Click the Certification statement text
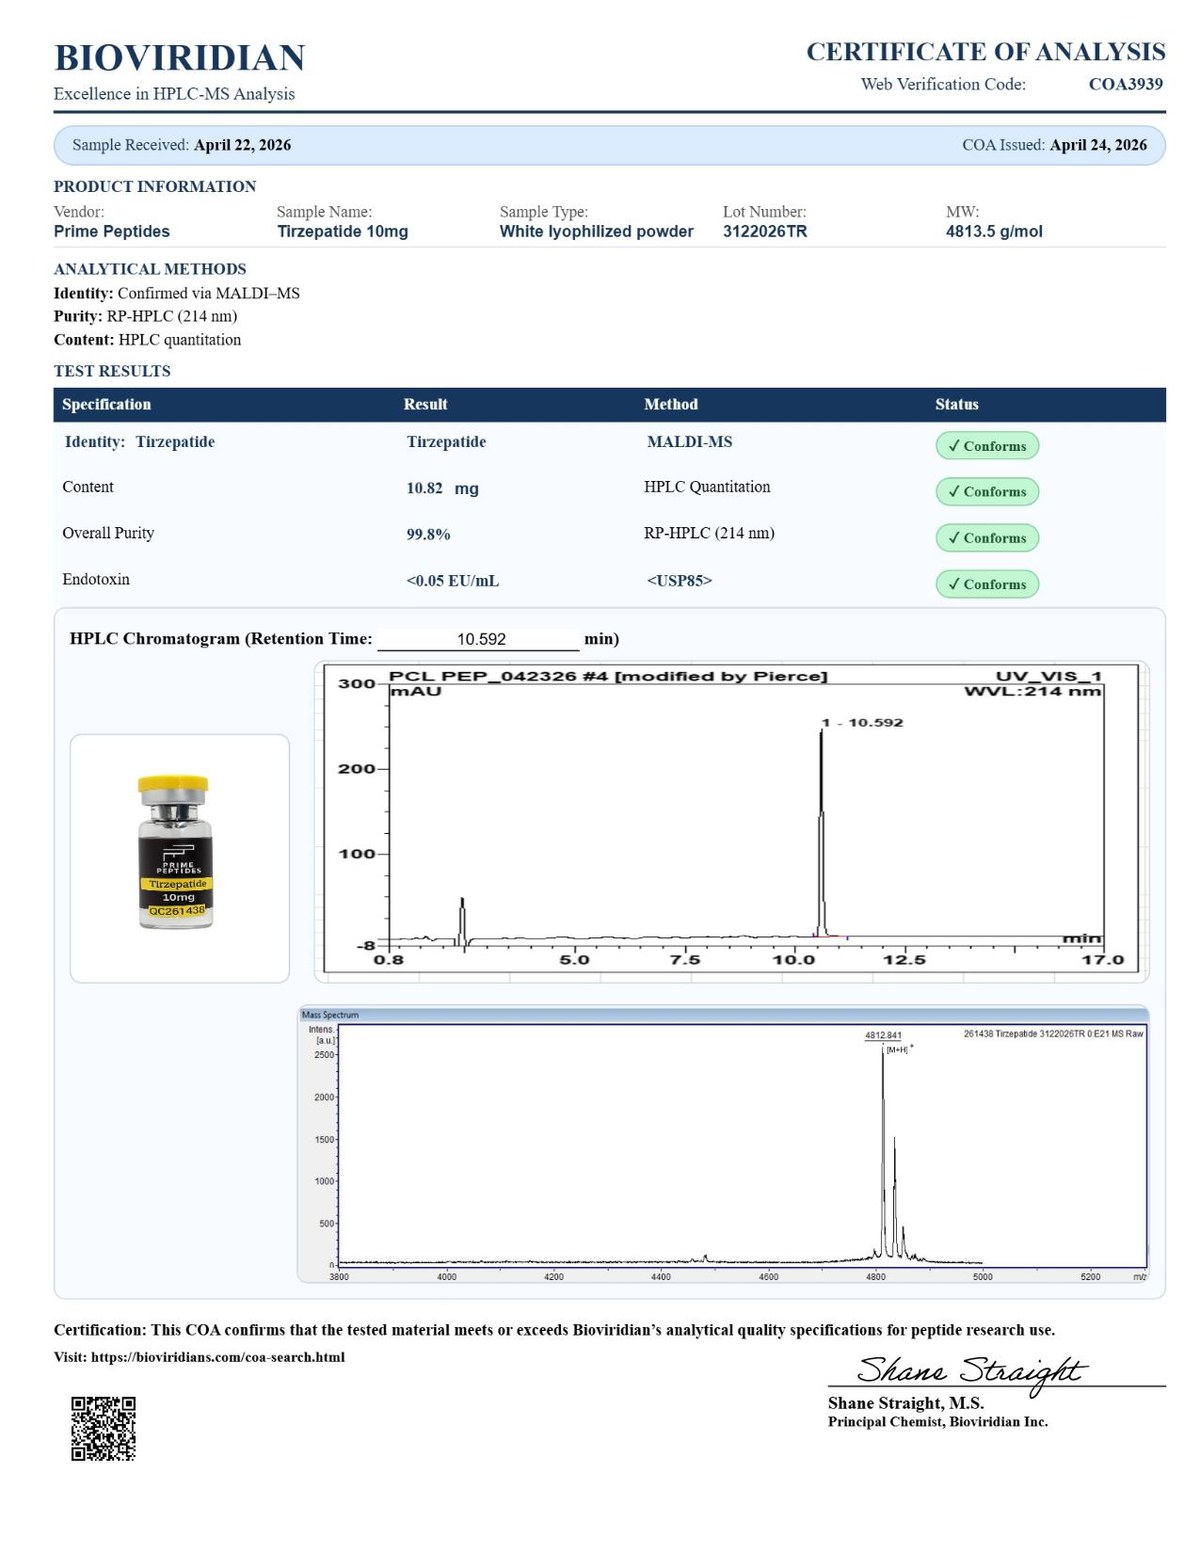Screen dimensions: 1200x1553 (554, 1330)
